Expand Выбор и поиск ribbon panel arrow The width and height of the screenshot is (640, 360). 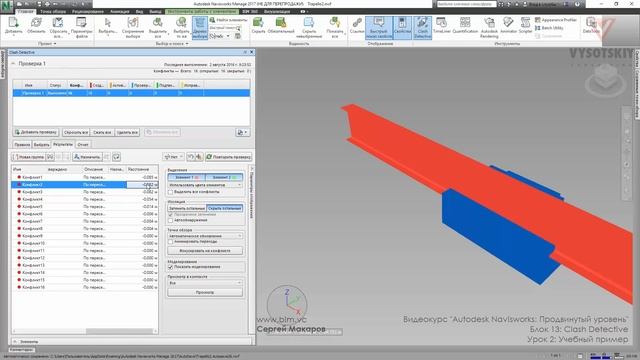pos(187,44)
